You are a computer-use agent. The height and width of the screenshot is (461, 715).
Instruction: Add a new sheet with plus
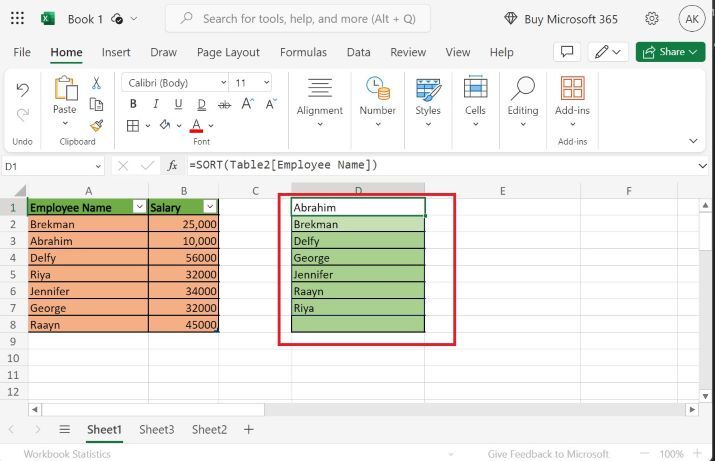point(249,430)
